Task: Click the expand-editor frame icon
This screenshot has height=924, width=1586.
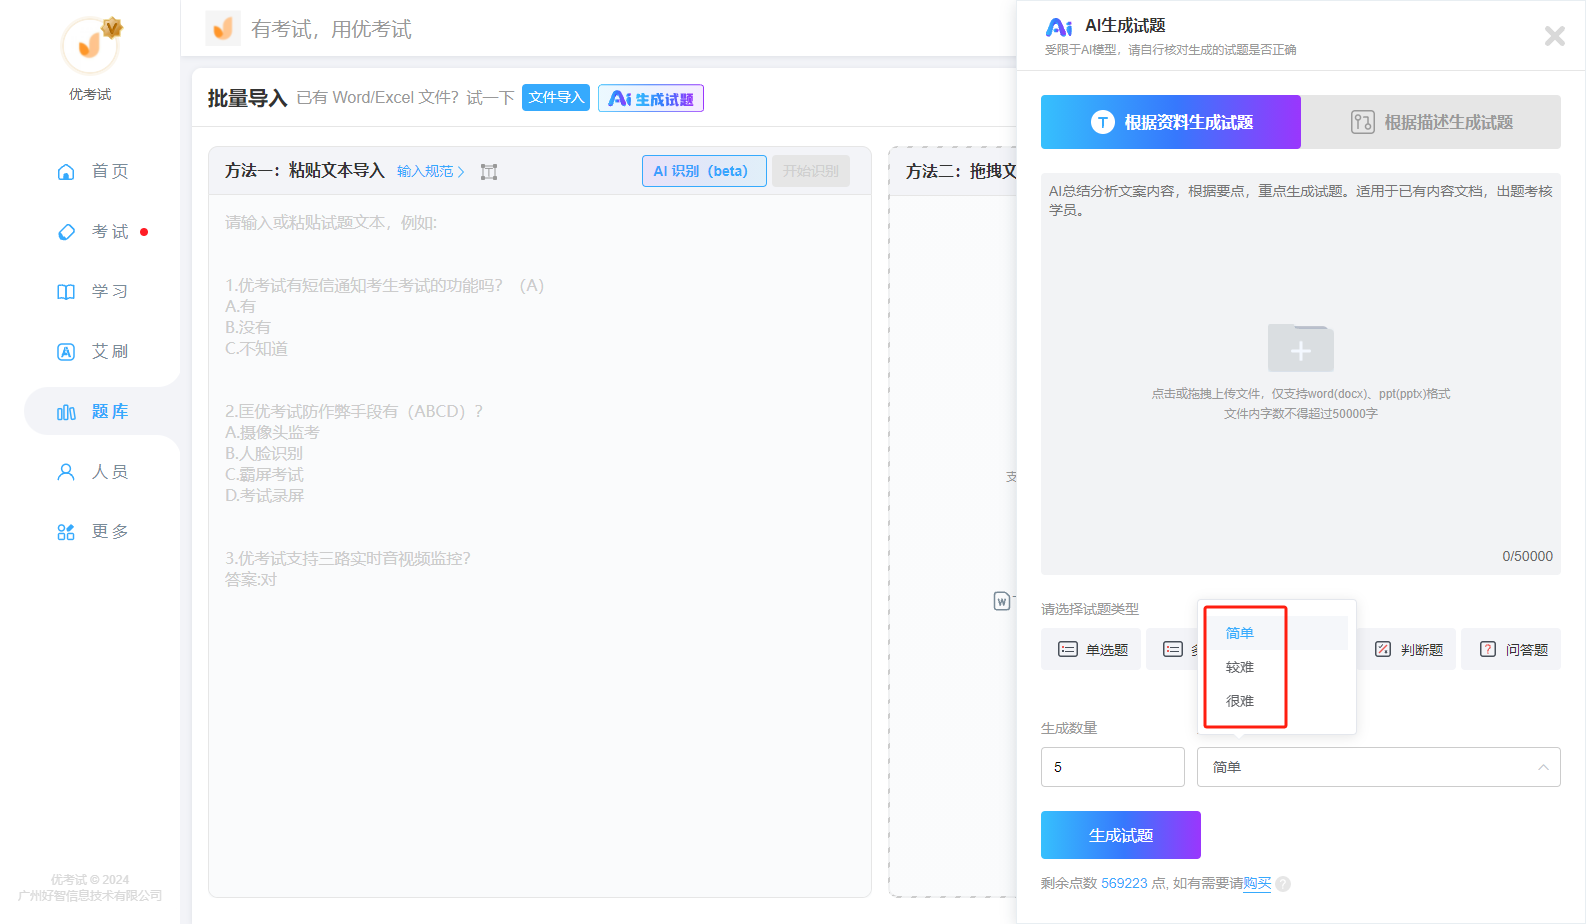Action: tap(489, 172)
